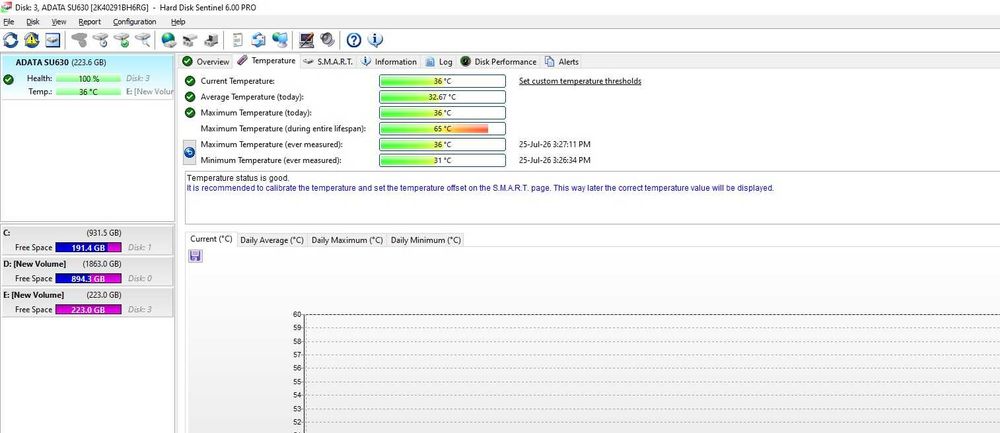Click the Minimum Temperature 31 °C bar
Image resolution: width=1000 pixels, height=433 pixels.
click(443, 160)
